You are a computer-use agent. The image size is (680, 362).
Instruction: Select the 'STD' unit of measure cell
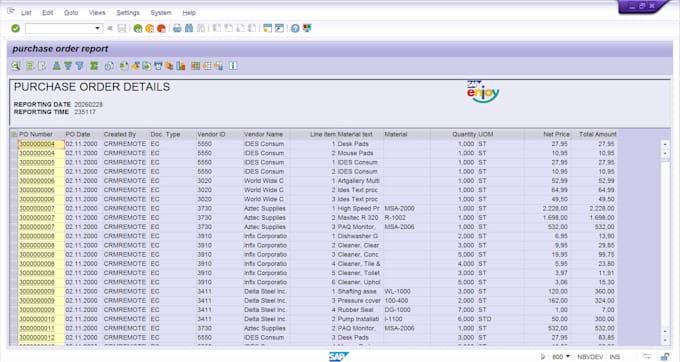[500, 319]
